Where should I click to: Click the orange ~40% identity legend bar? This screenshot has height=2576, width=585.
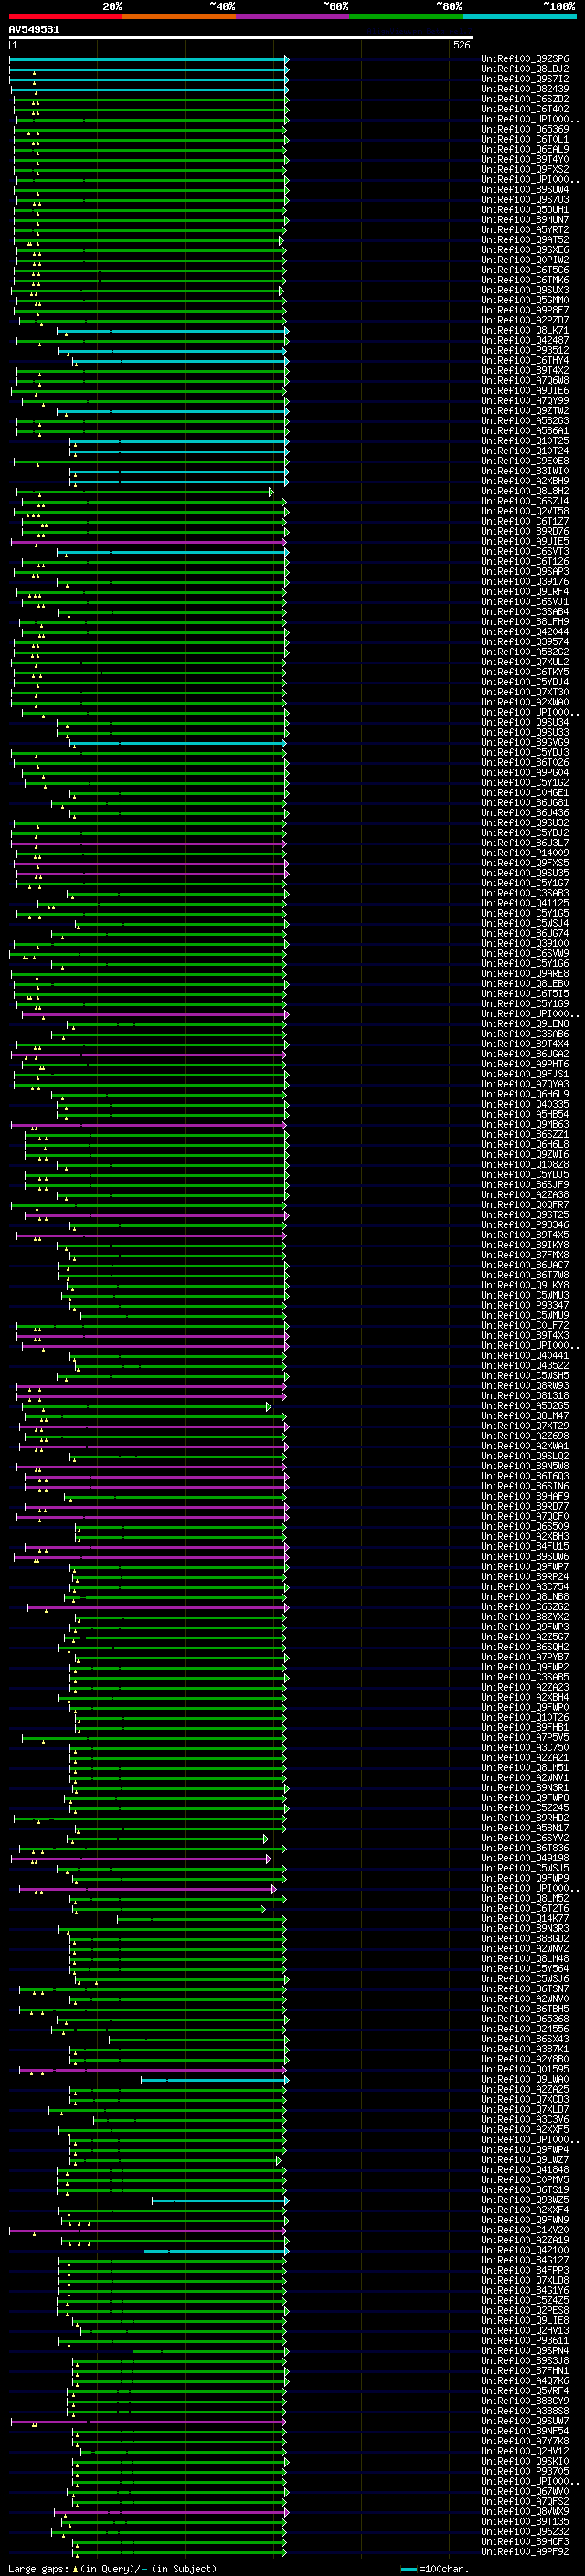(x=179, y=16)
